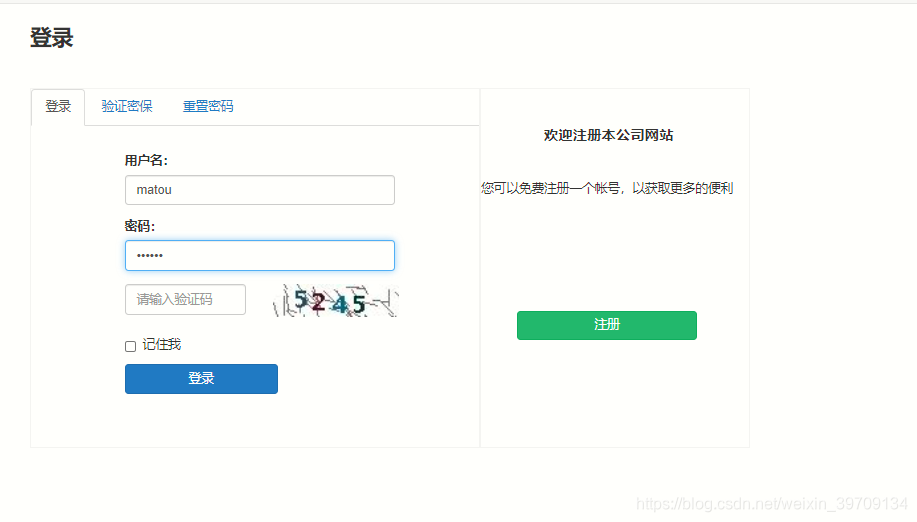This screenshot has height=522, width=917.
Task: Click the 请输入验证码 captcha input
Action: click(185, 300)
